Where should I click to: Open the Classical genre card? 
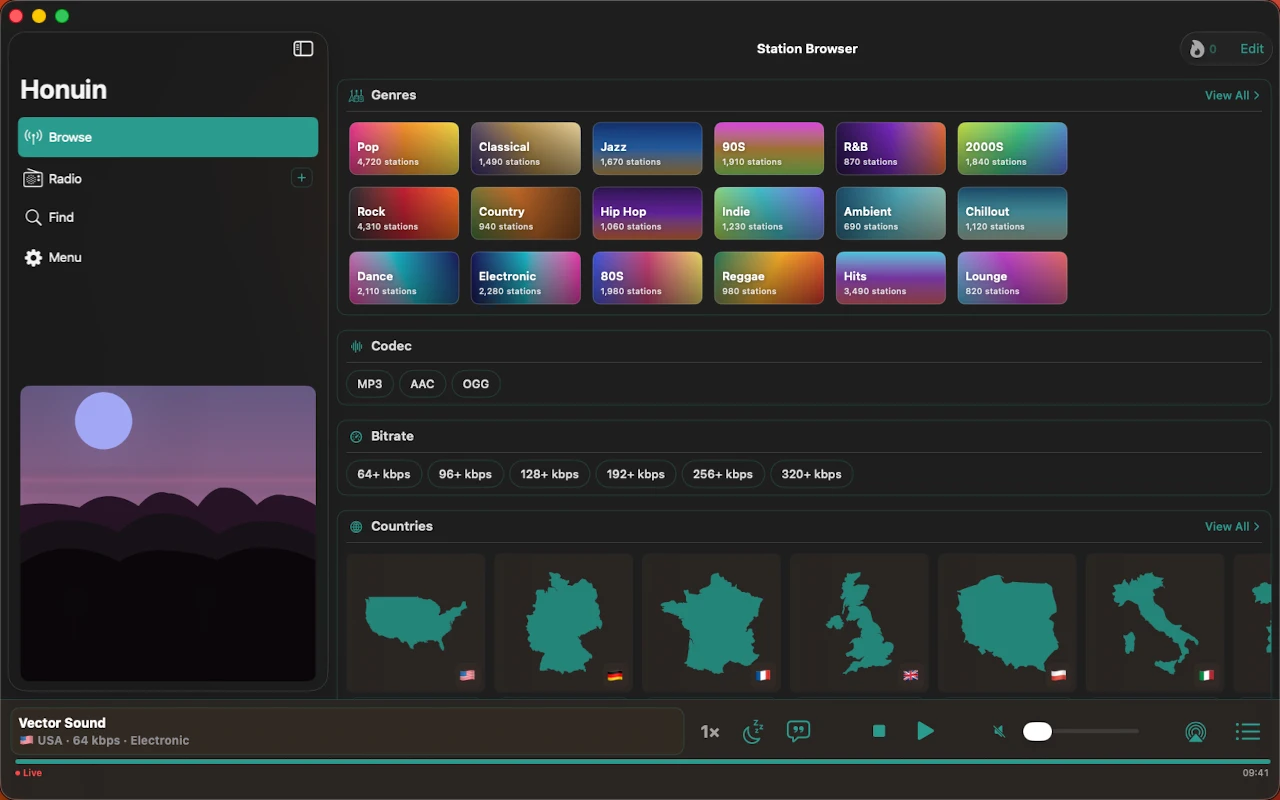click(x=526, y=148)
